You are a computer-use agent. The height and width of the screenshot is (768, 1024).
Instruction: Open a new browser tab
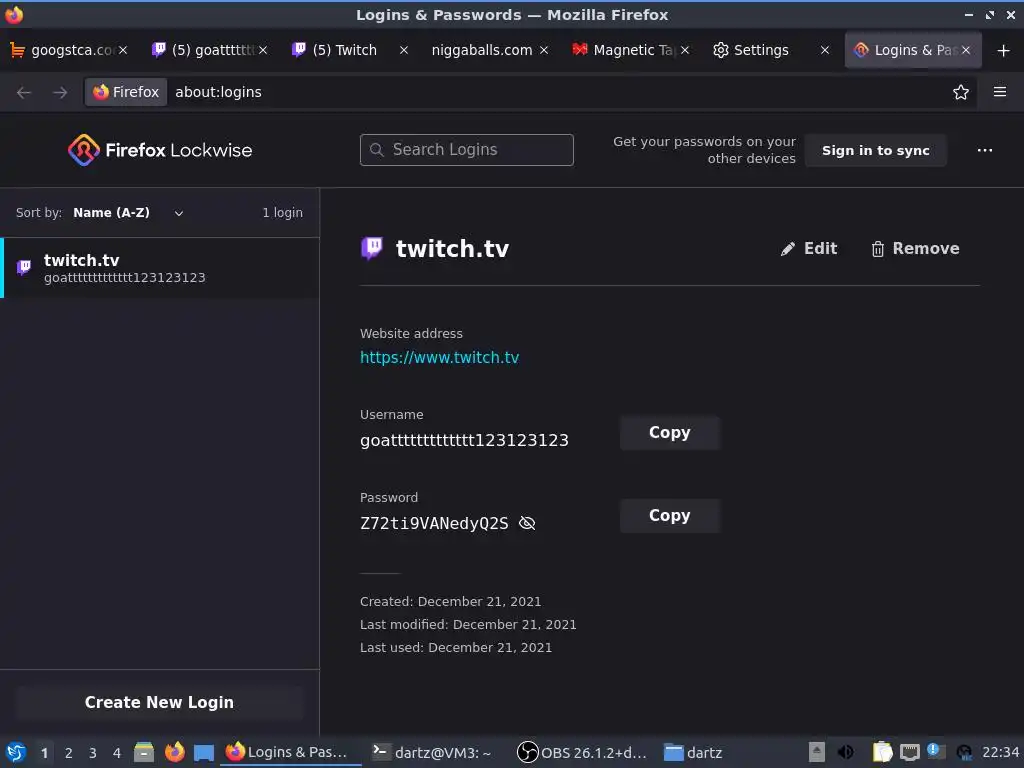point(1004,50)
